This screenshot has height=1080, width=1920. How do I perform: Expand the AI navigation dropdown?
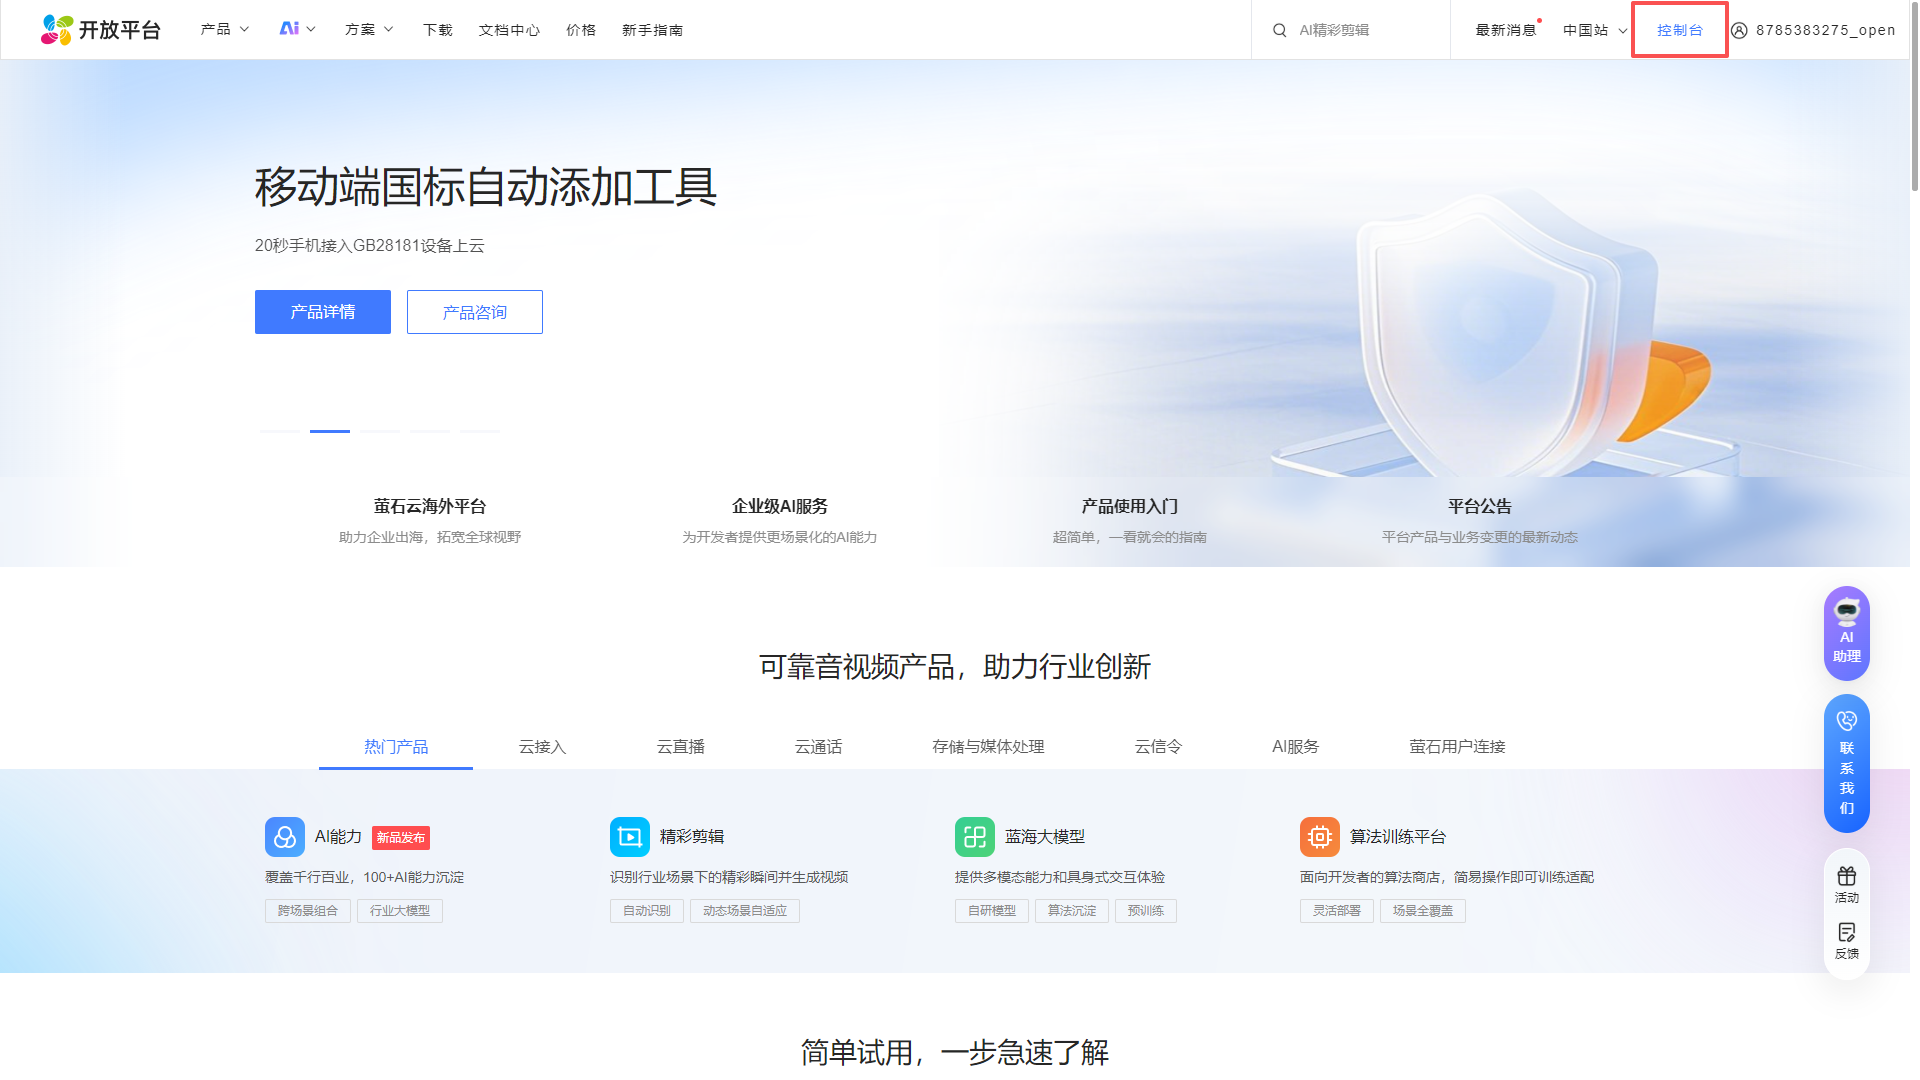[297, 30]
